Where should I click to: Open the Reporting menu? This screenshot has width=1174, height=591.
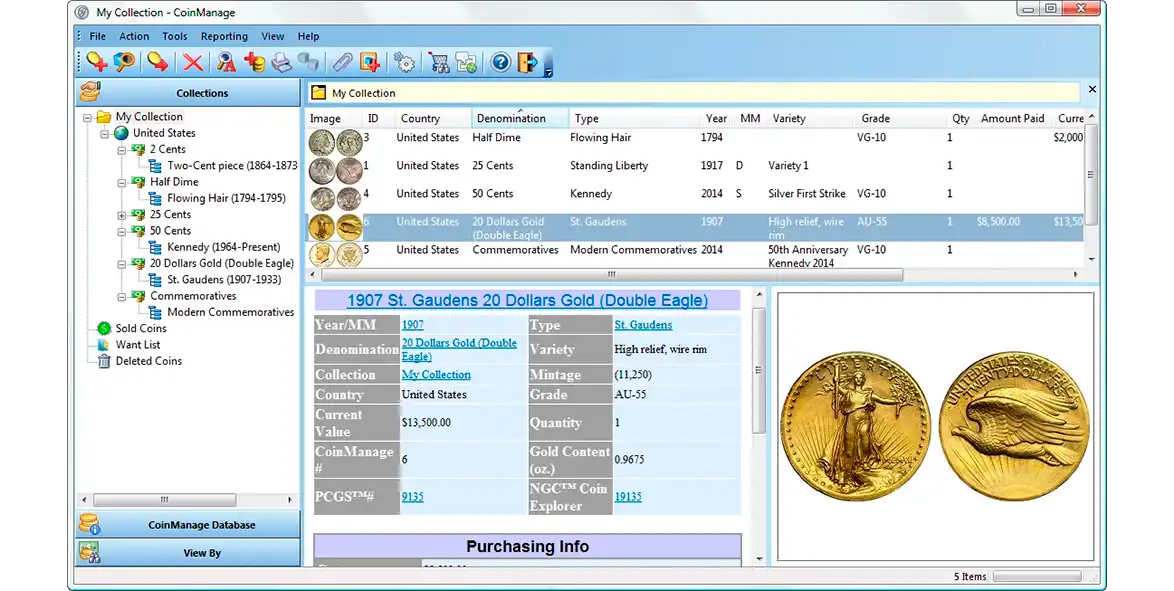(x=224, y=36)
